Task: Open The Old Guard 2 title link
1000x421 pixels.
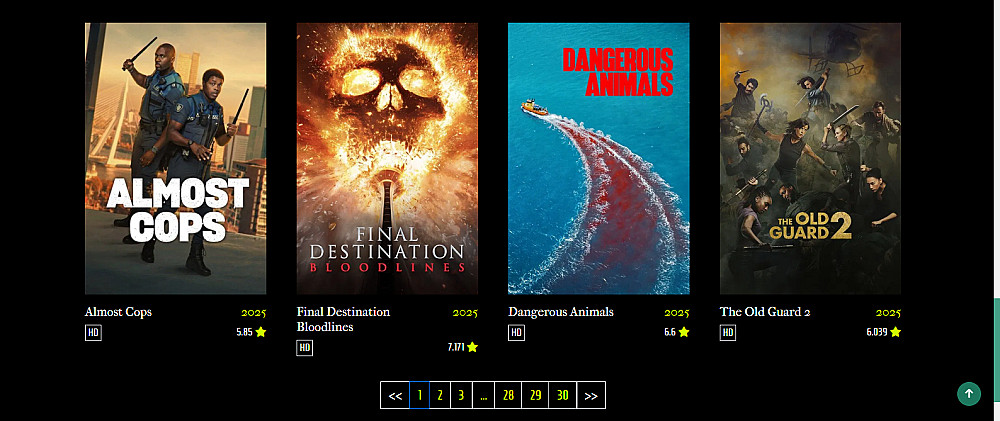Action: (x=765, y=312)
